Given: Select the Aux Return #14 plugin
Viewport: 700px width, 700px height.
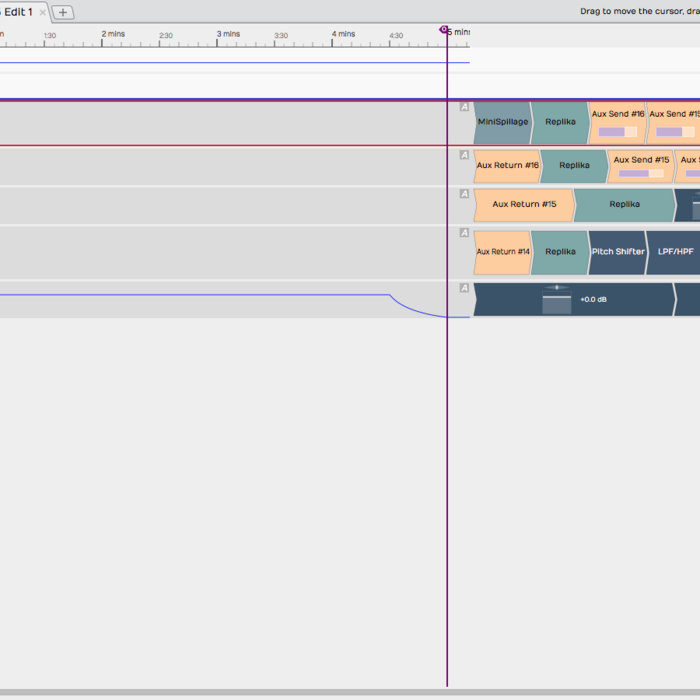Looking at the screenshot, I should click(x=502, y=251).
